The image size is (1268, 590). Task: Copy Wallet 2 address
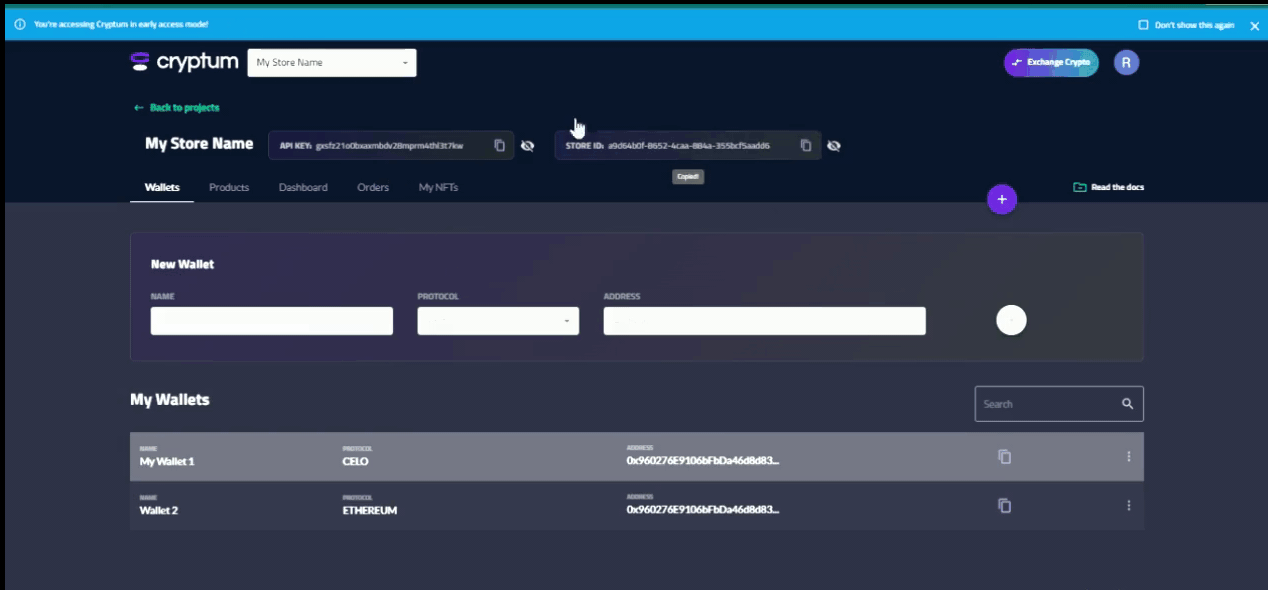(1005, 506)
